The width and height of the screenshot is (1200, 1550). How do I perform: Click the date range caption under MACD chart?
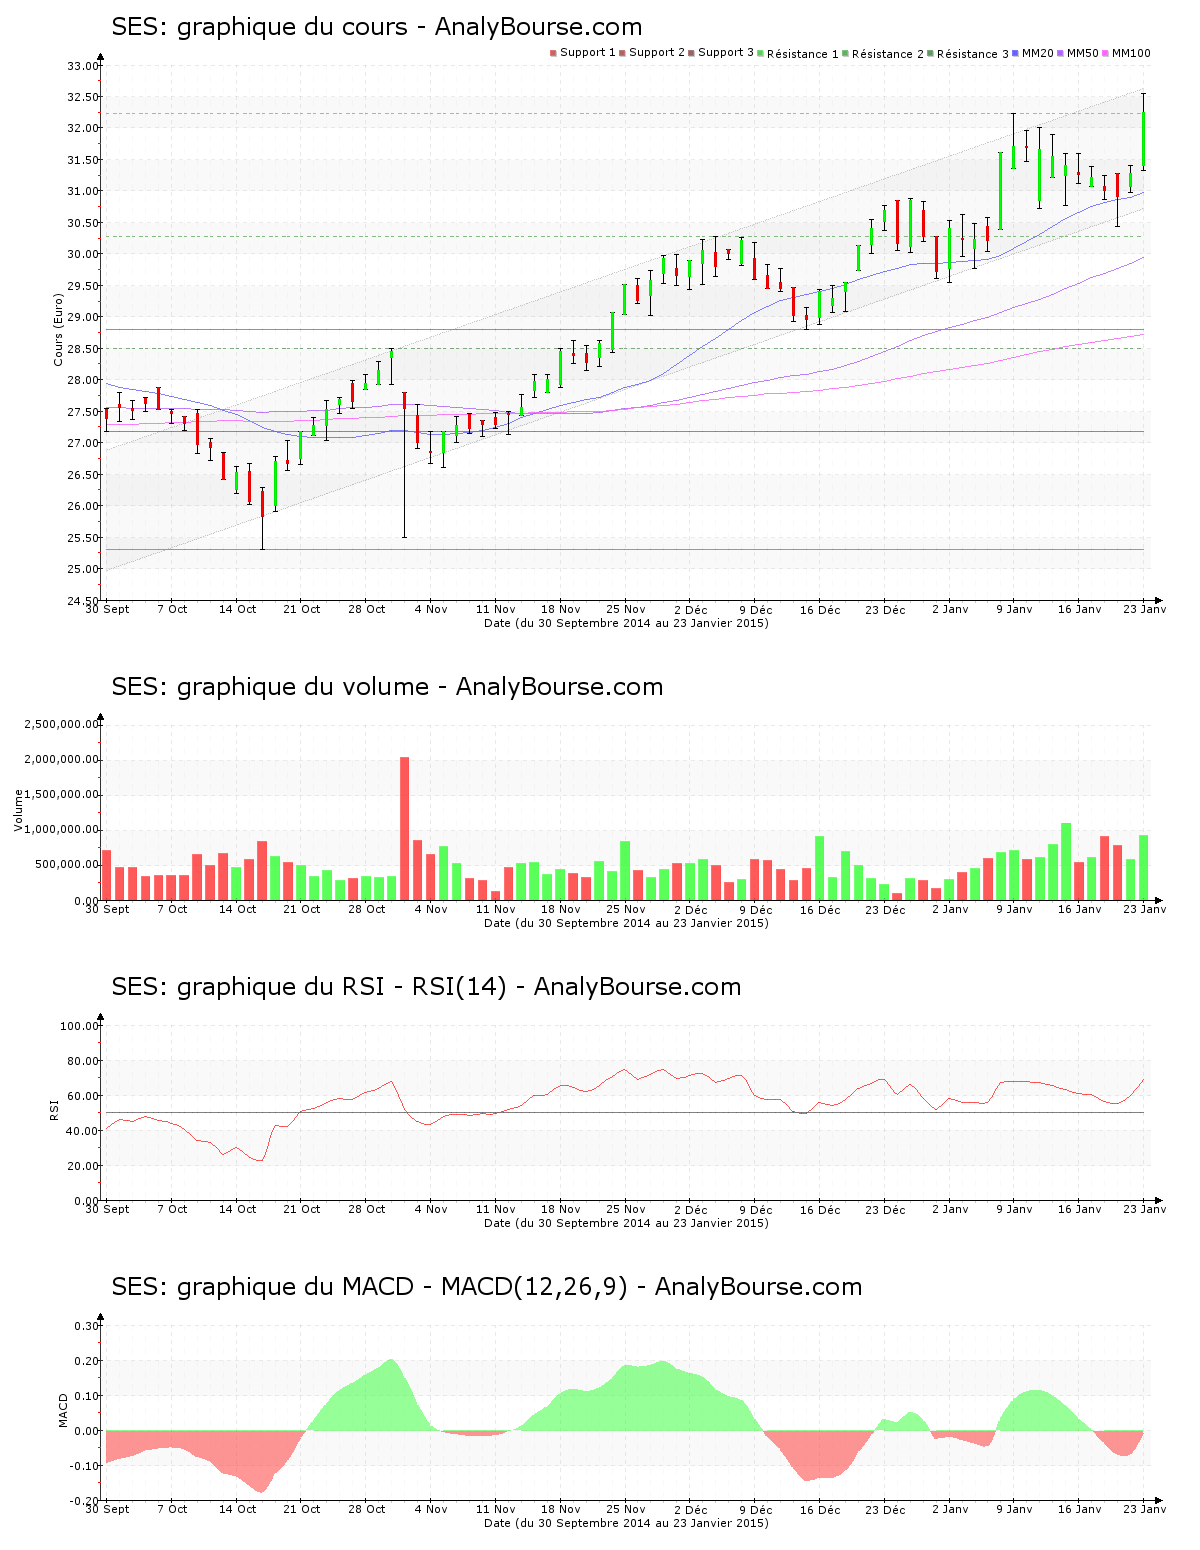626,1523
